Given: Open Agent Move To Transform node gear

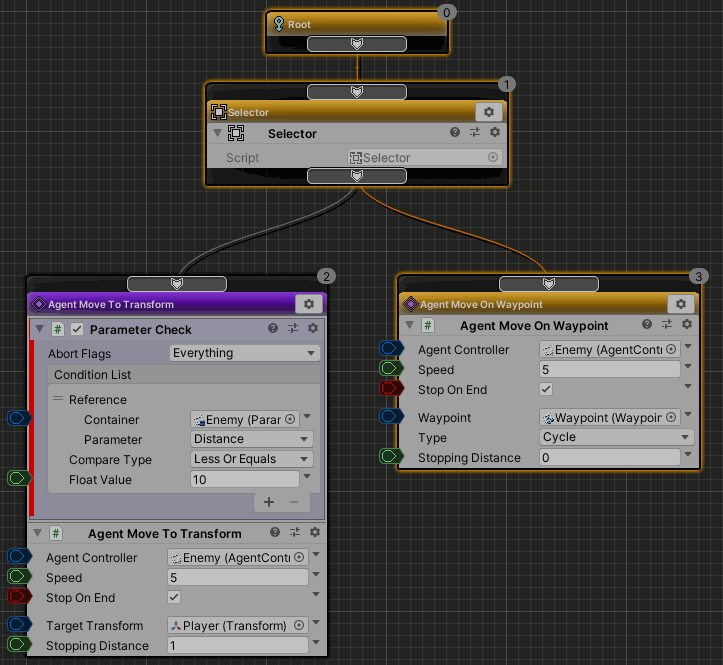Looking at the screenshot, I should pos(309,304).
